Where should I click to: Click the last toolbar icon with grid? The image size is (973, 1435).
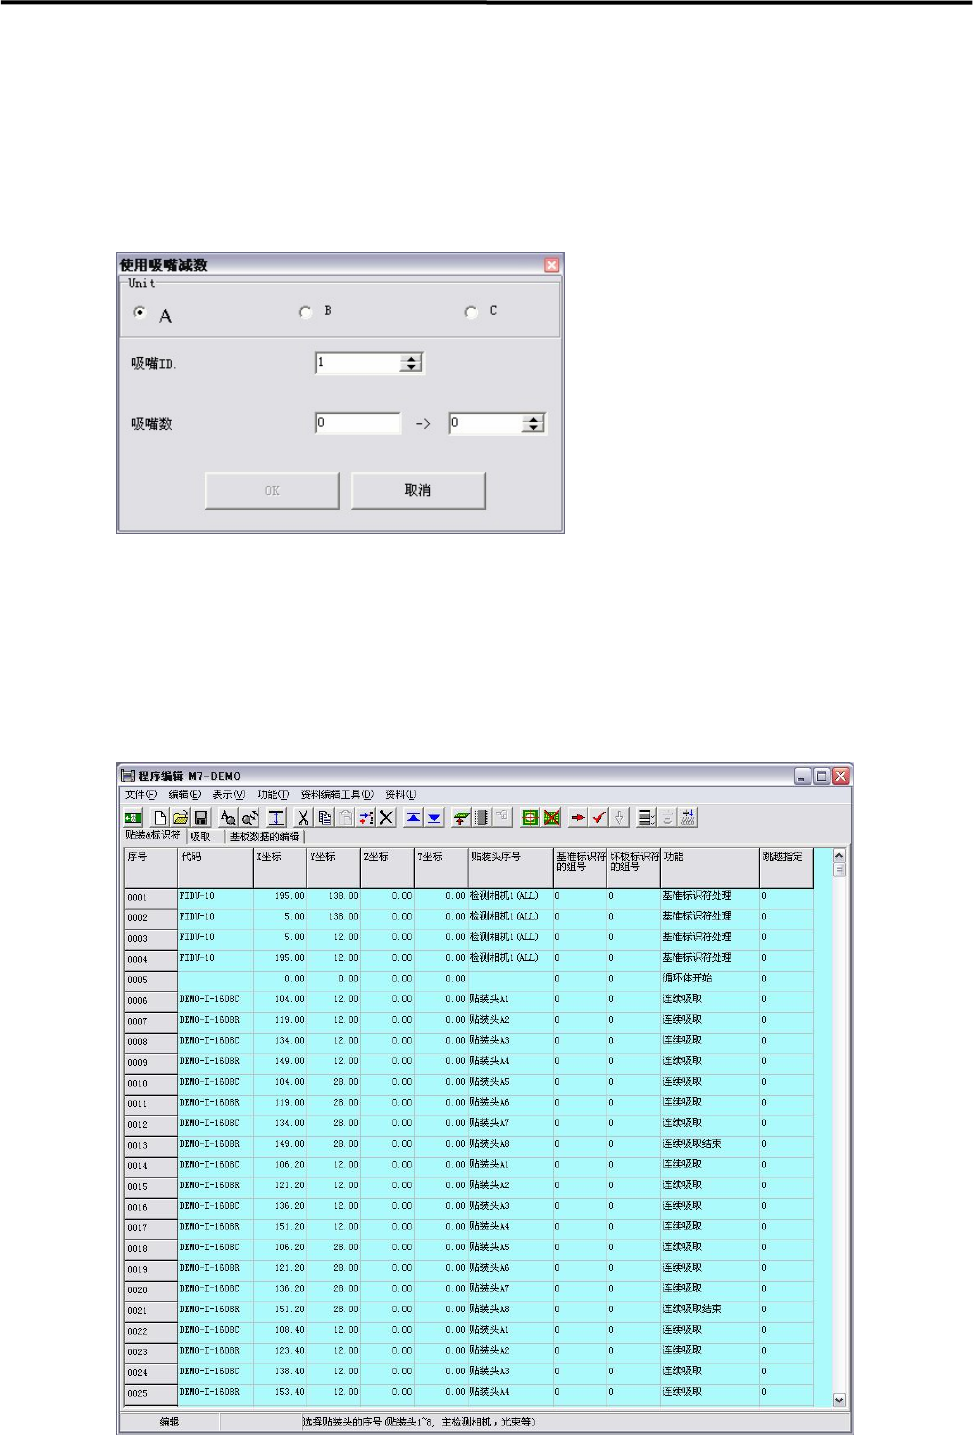[688, 817]
